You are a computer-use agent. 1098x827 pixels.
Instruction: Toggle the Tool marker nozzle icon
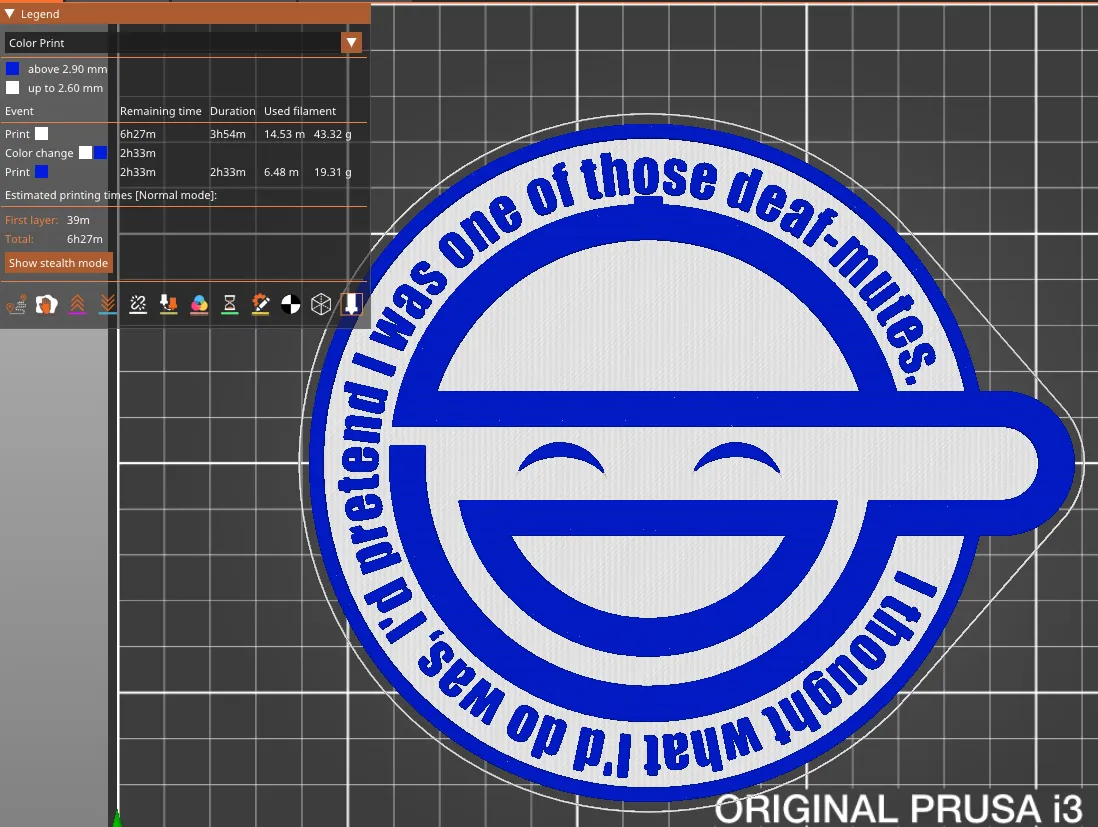point(350,304)
